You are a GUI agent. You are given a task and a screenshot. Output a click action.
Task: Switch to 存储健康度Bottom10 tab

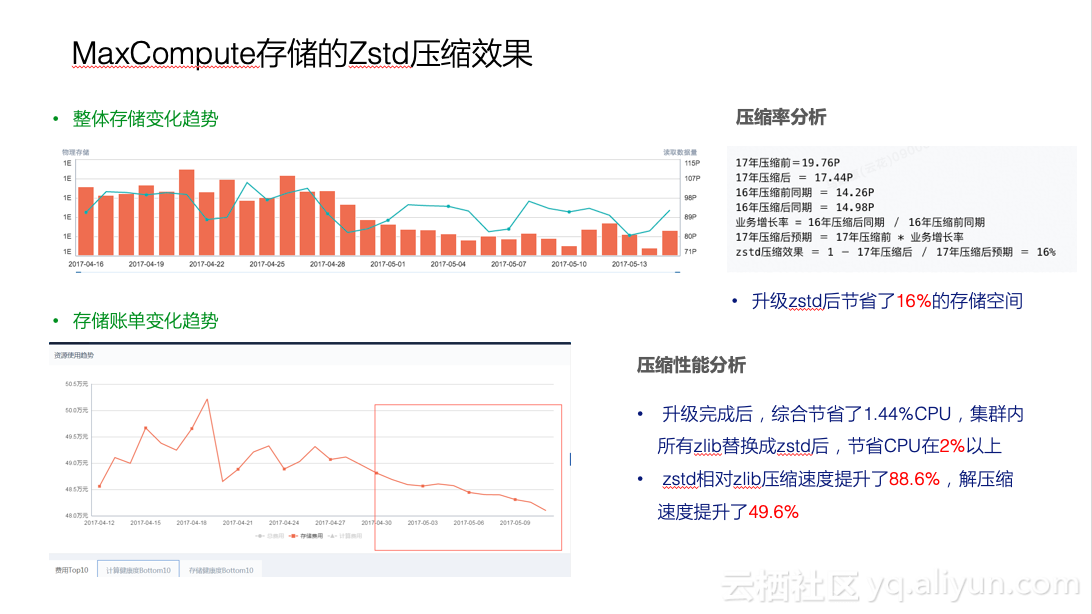pos(221,570)
